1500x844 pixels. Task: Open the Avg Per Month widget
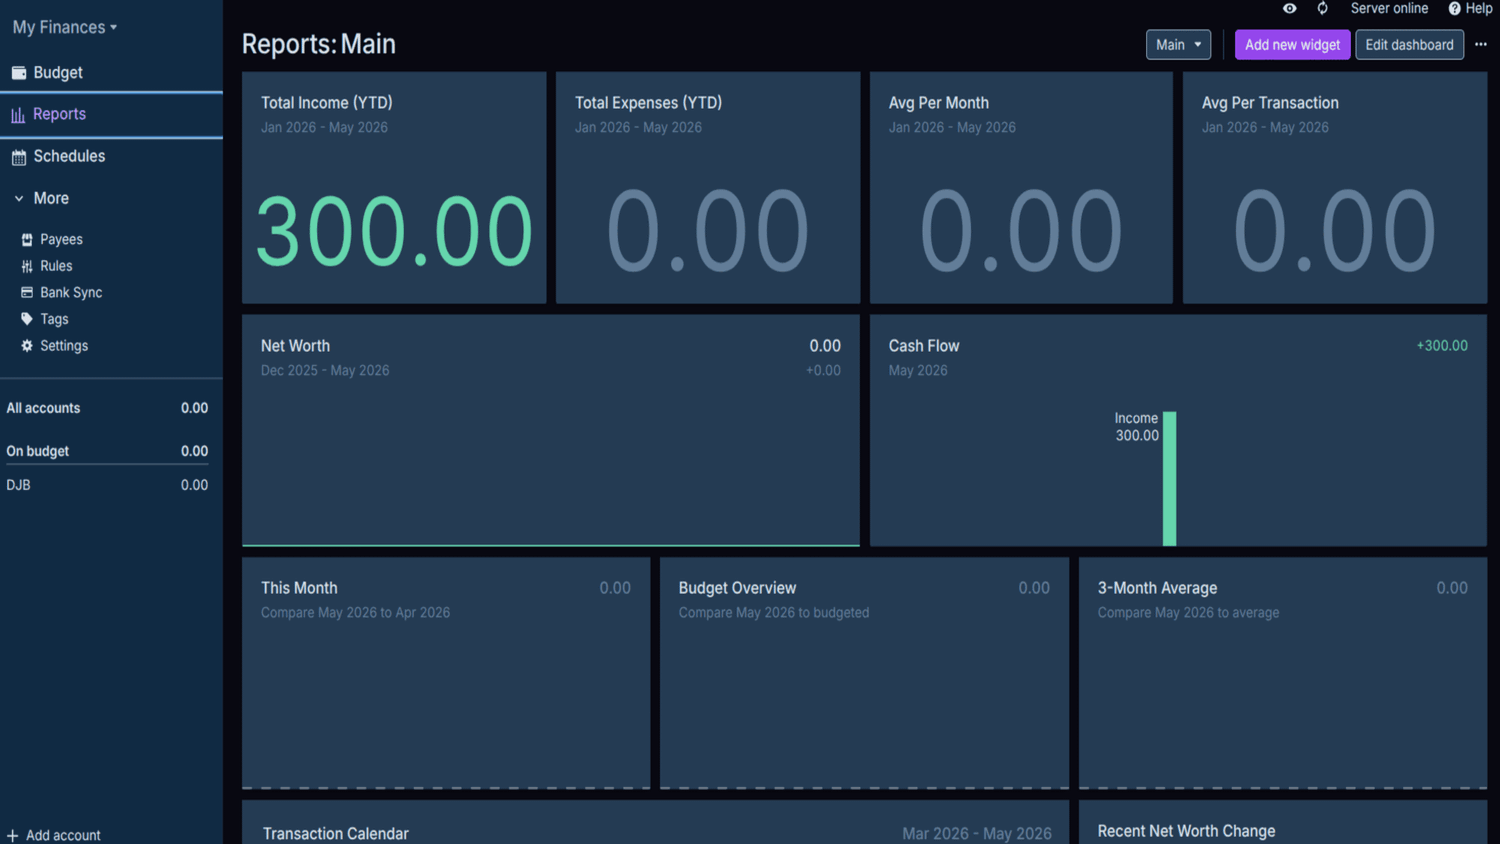(1021, 188)
